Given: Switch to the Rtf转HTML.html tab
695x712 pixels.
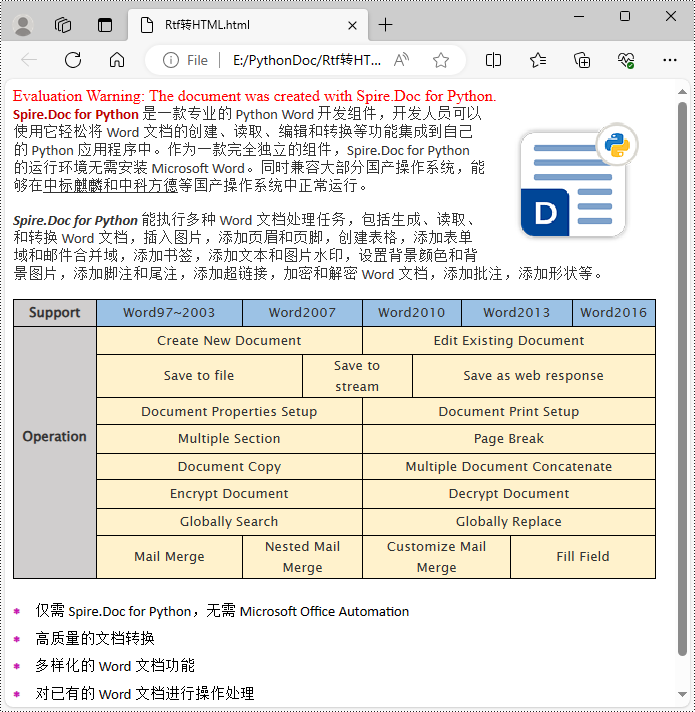Looking at the screenshot, I should [248, 25].
